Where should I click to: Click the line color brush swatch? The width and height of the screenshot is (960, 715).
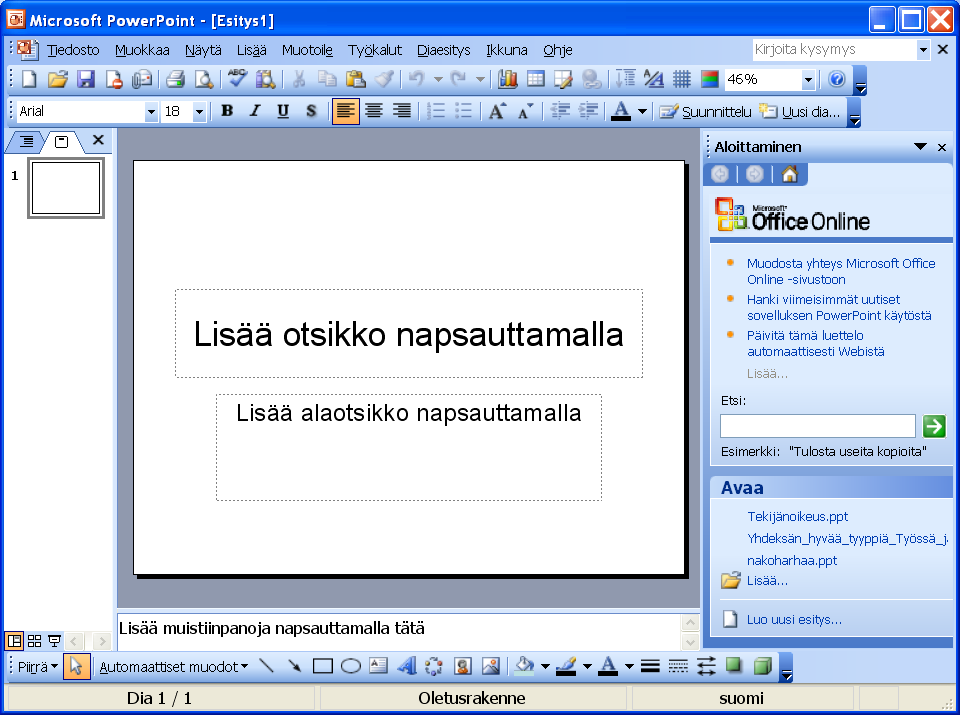[566, 666]
